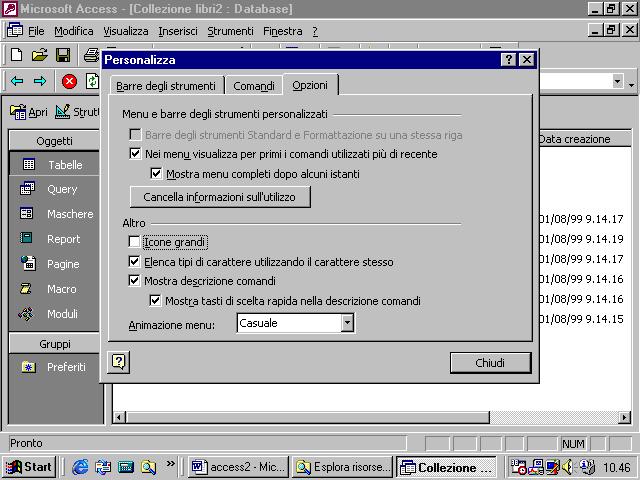Select Tabelle in the Oggetti bar
640x480 pixels.
(x=54, y=164)
